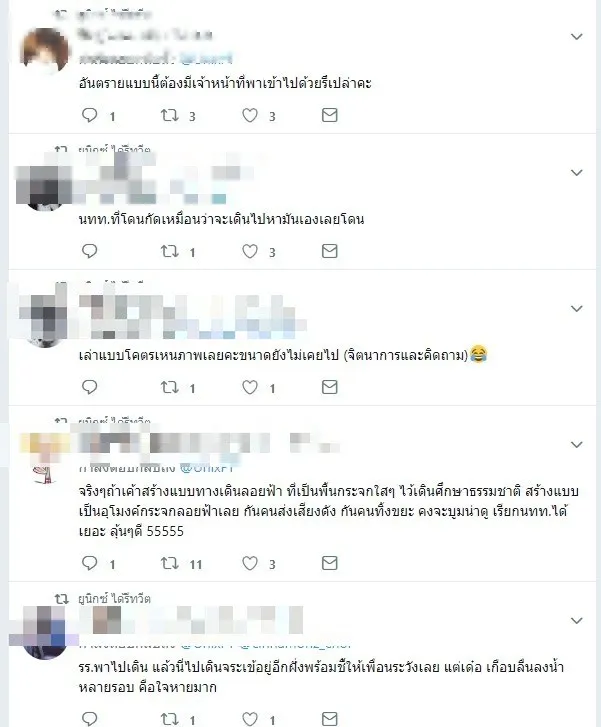Retweet the tweet with the laughing emoji
This screenshot has height=727, width=601.
pos(169,387)
